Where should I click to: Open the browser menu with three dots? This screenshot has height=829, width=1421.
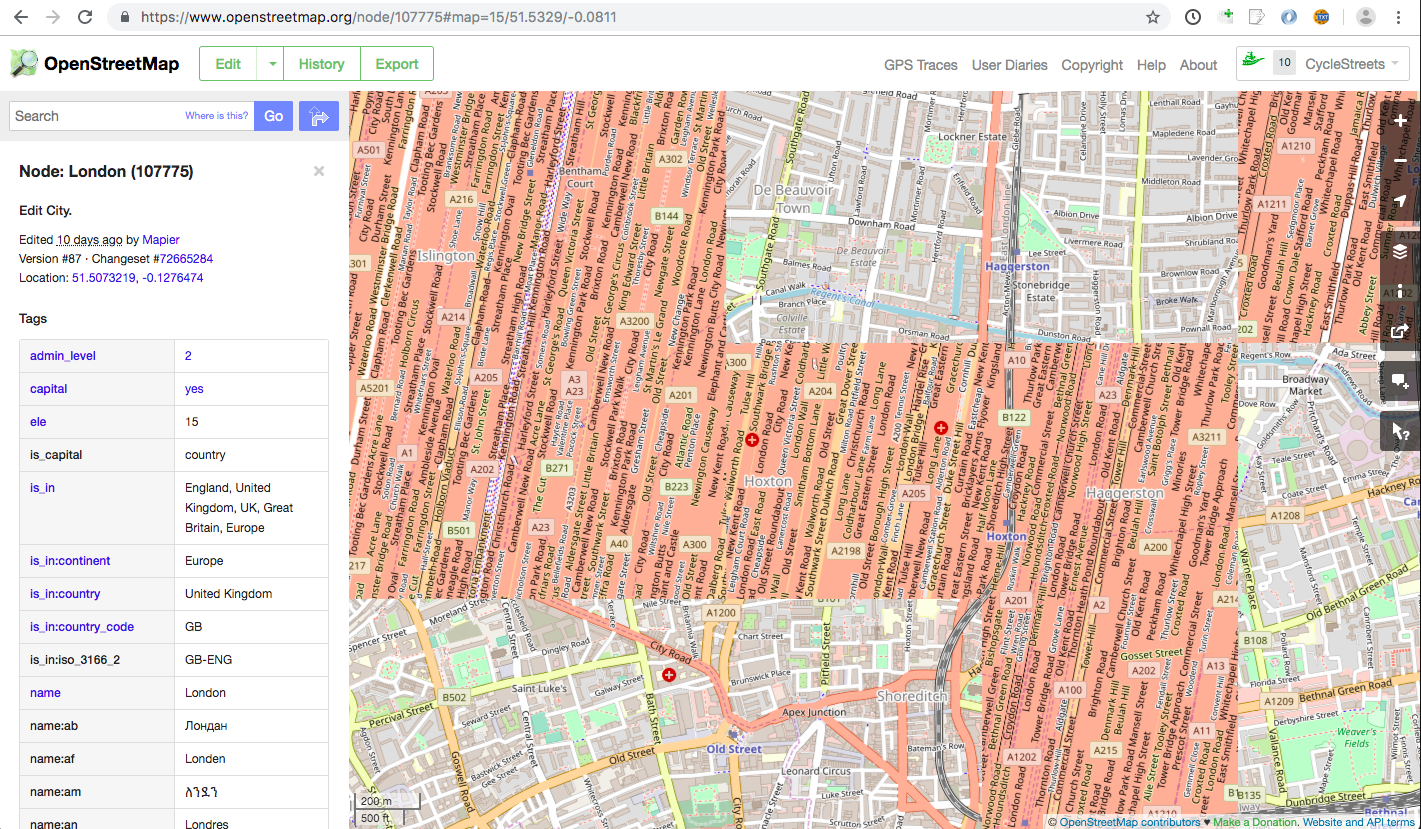click(1398, 17)
